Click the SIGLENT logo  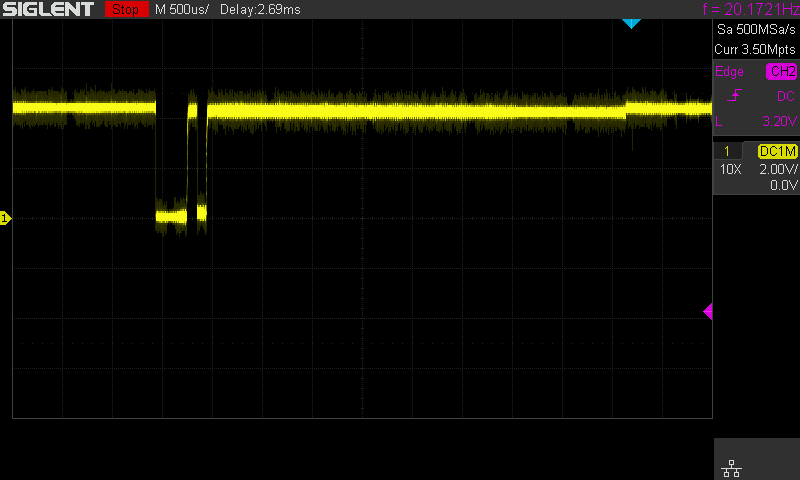pyautogui.click(x=48, y=9)
